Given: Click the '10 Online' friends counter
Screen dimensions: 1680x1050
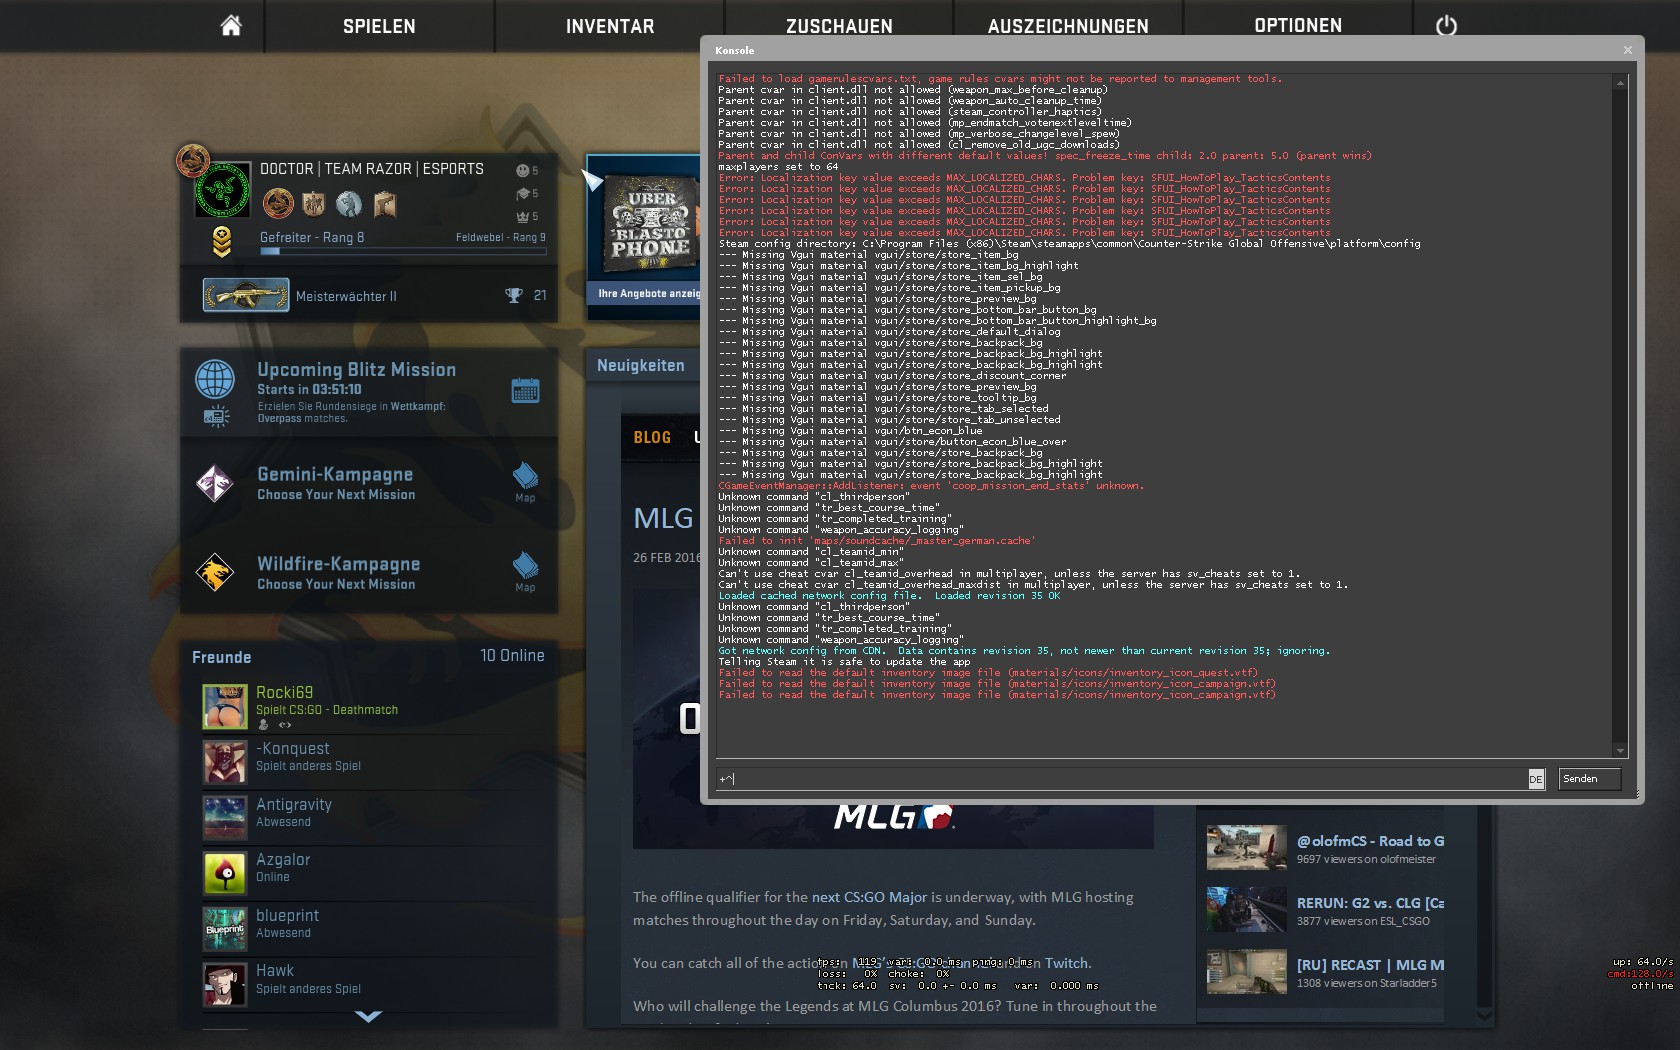Looking at the screenshot, I should coord(512,656).
